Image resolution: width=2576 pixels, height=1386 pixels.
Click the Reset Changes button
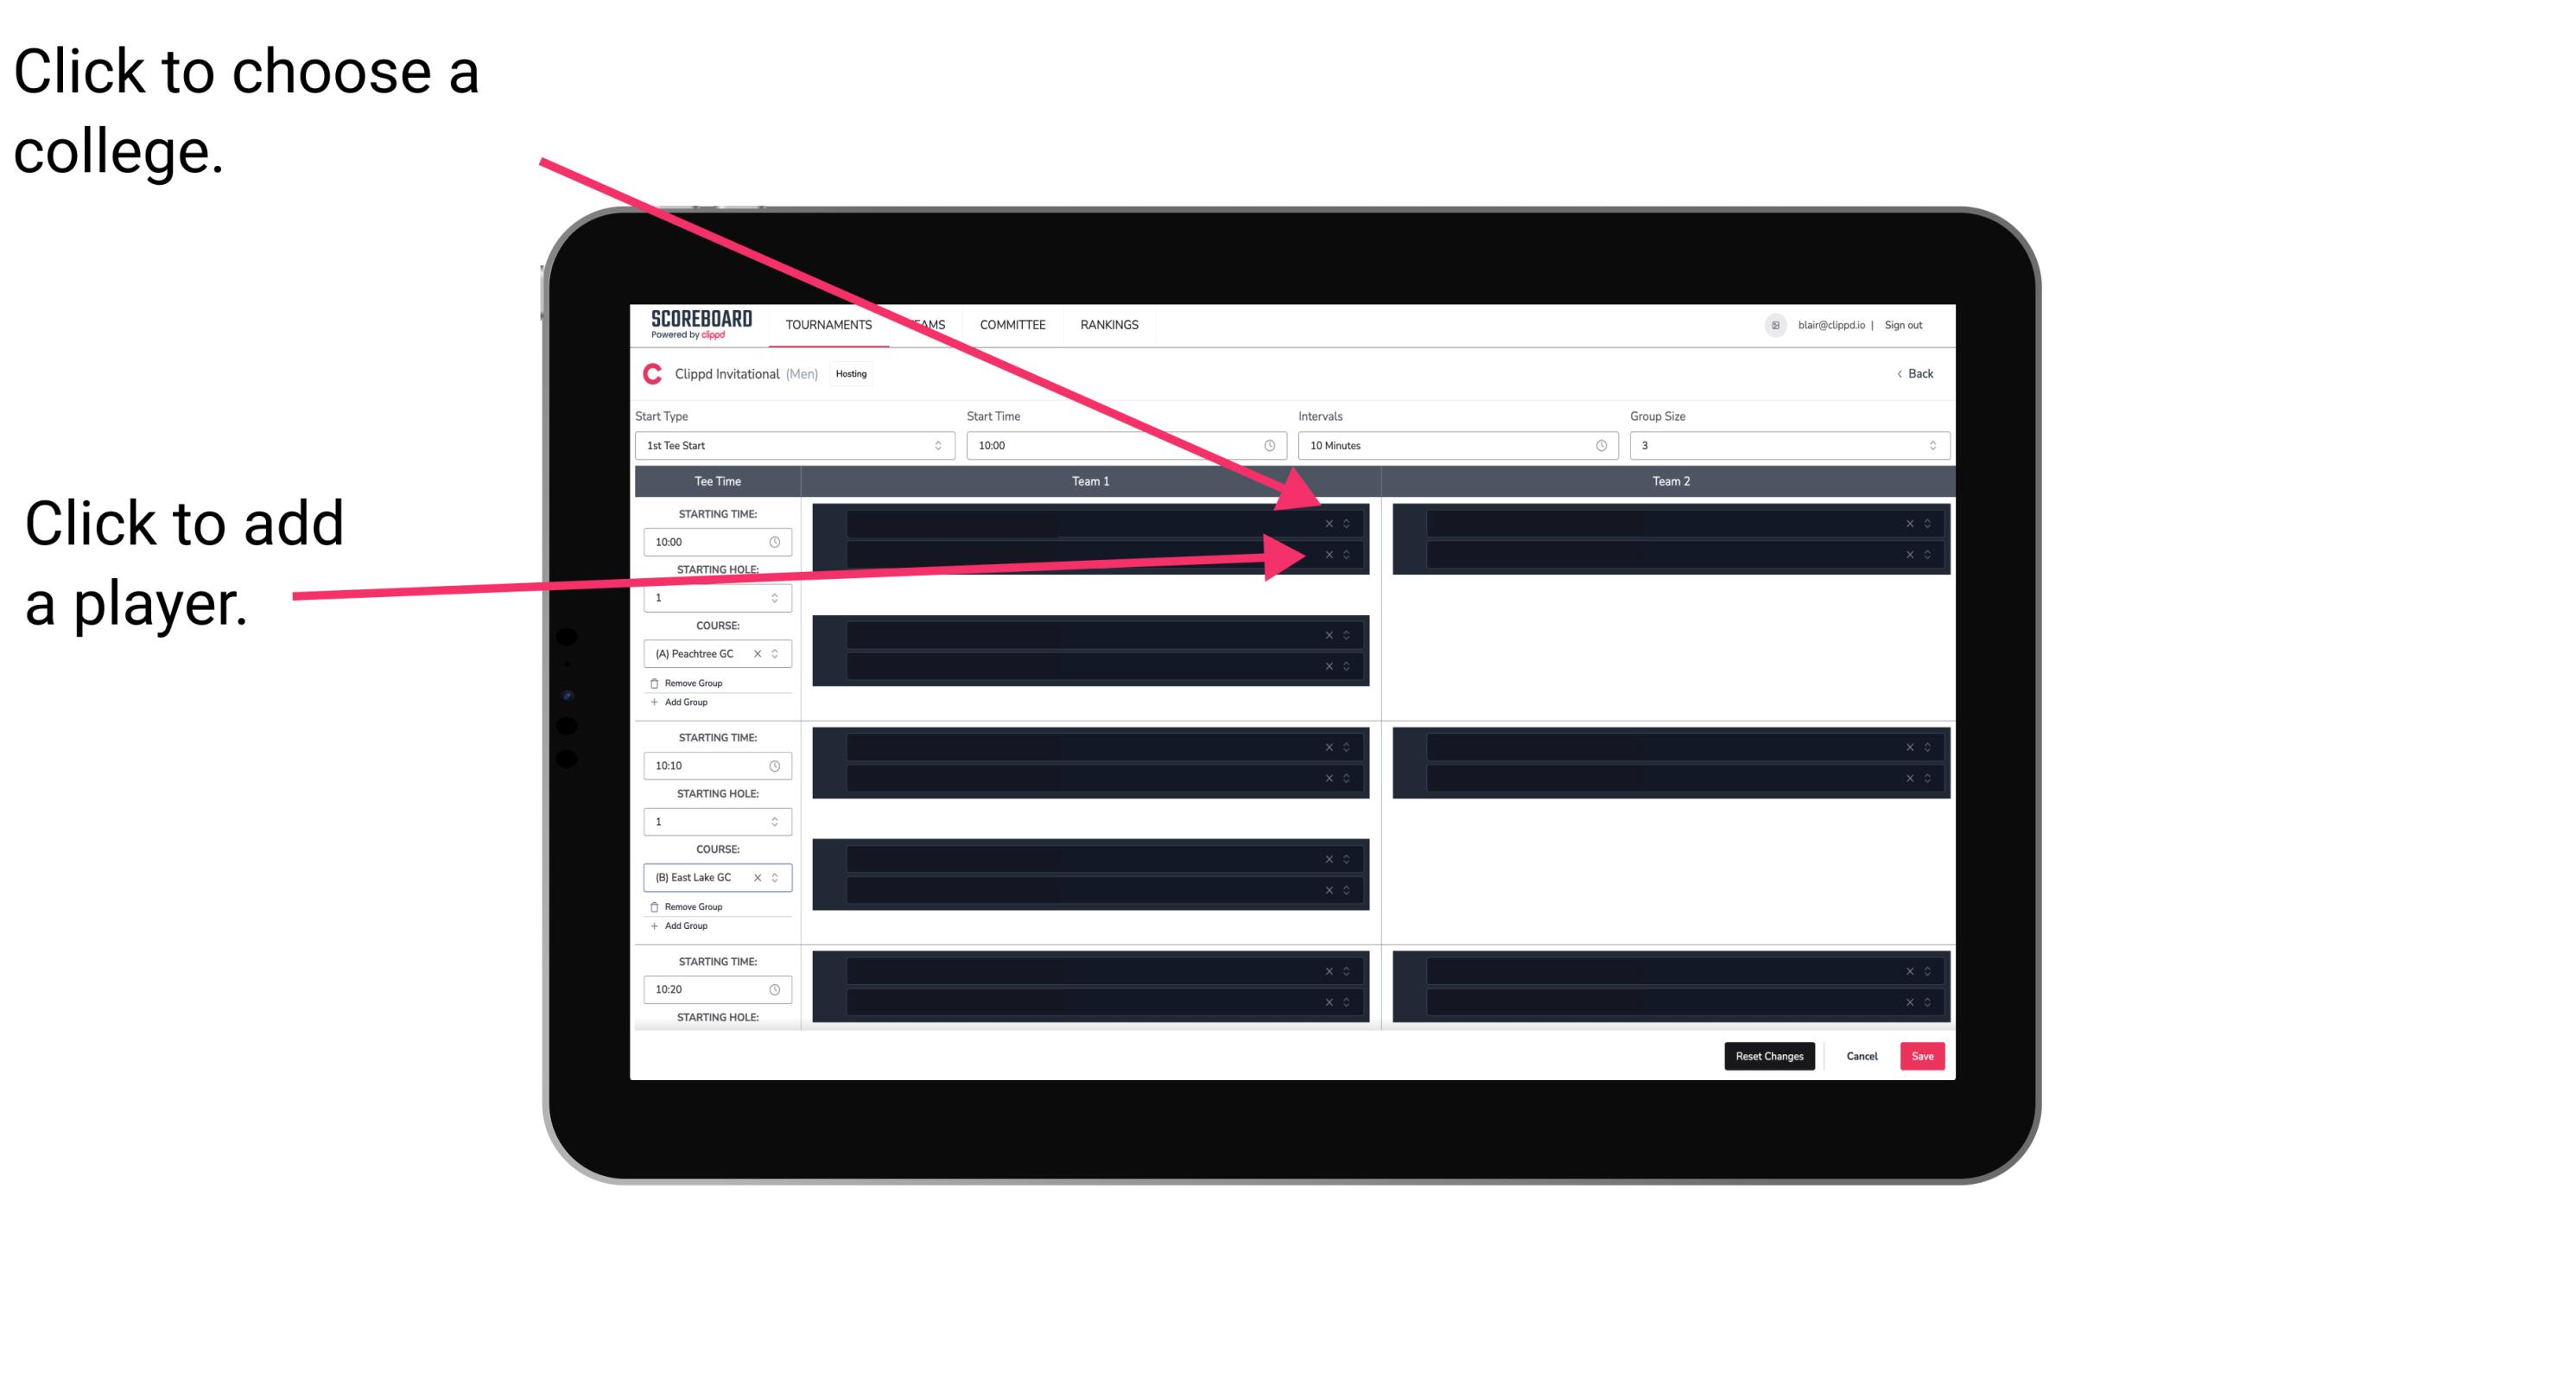pos(1769,1057)
